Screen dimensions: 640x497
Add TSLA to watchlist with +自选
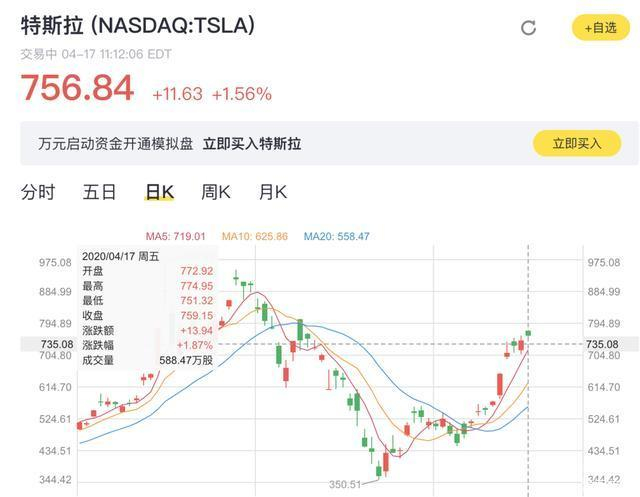coord(600,28)
